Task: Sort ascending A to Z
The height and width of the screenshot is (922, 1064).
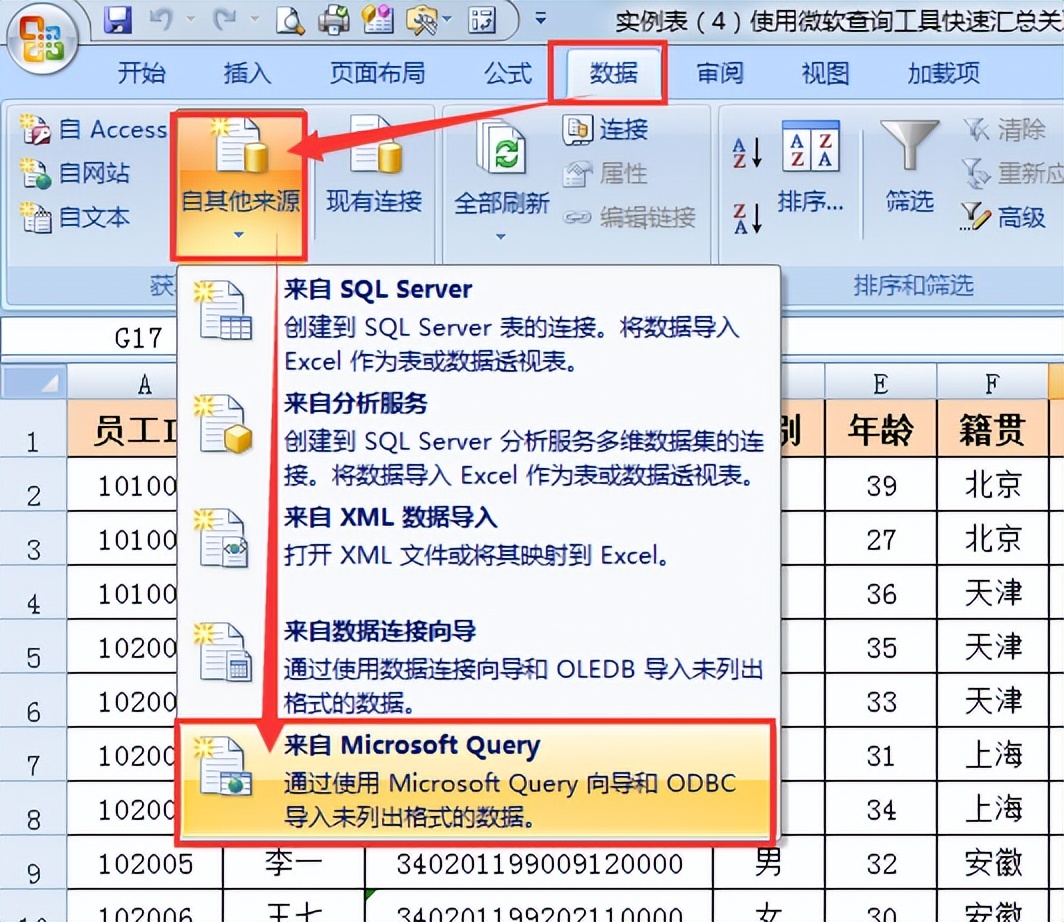Action: (x=747, y=152)
